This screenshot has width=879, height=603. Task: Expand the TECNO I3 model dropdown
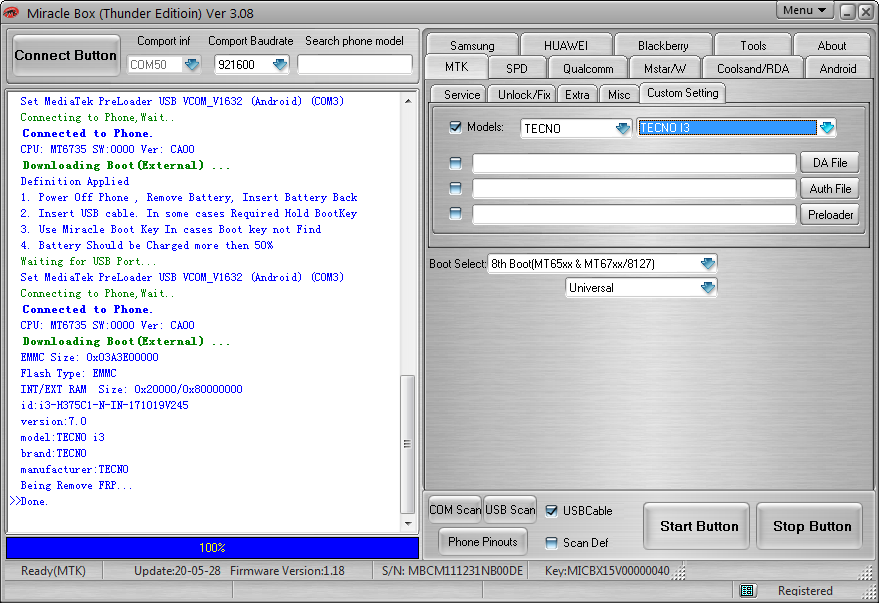coord(827,128)
